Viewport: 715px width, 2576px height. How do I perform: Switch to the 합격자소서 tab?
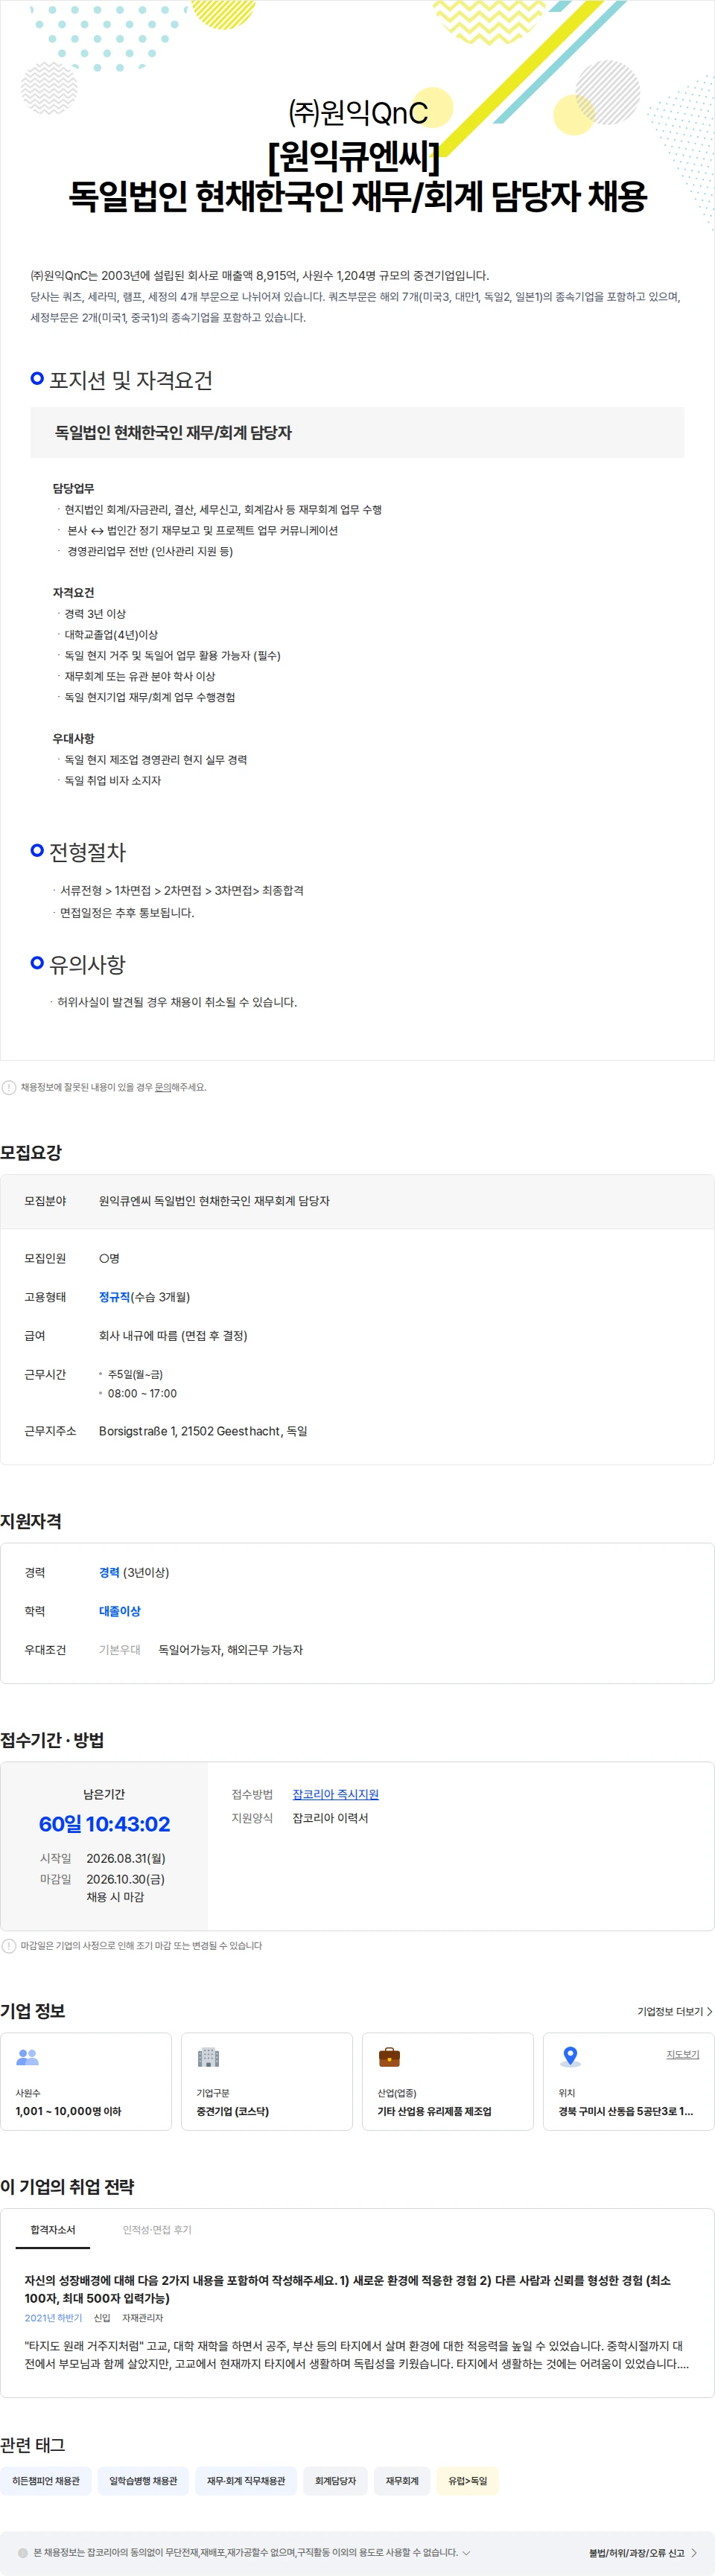(x=53, y=2229)
